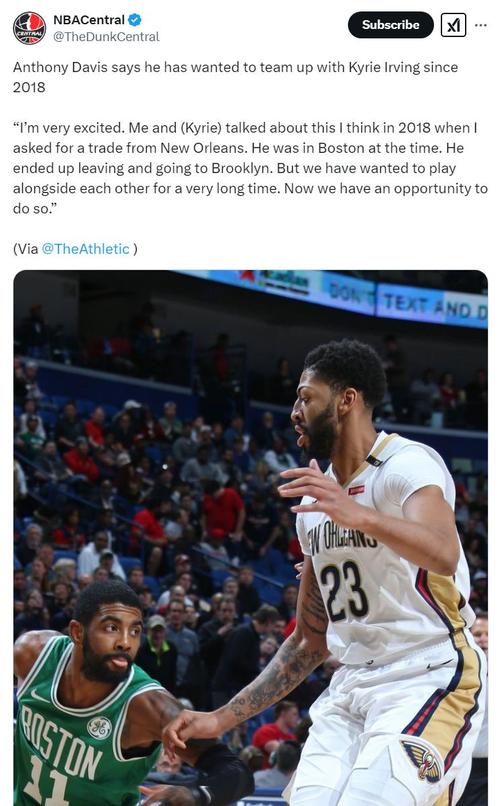Click the number 23 on the white jersey
Screen dimensions: 500x806
tap(343, 592)
